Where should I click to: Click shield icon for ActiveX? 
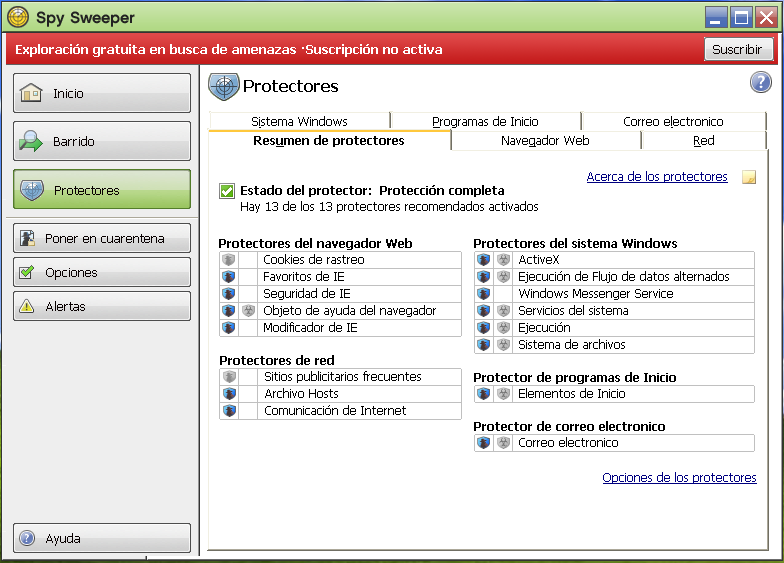coord(484,260)
